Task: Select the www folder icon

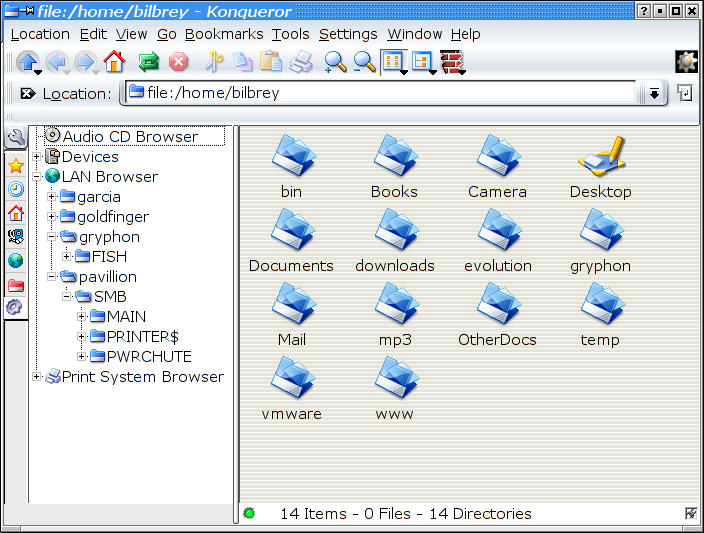Action: 395,389
